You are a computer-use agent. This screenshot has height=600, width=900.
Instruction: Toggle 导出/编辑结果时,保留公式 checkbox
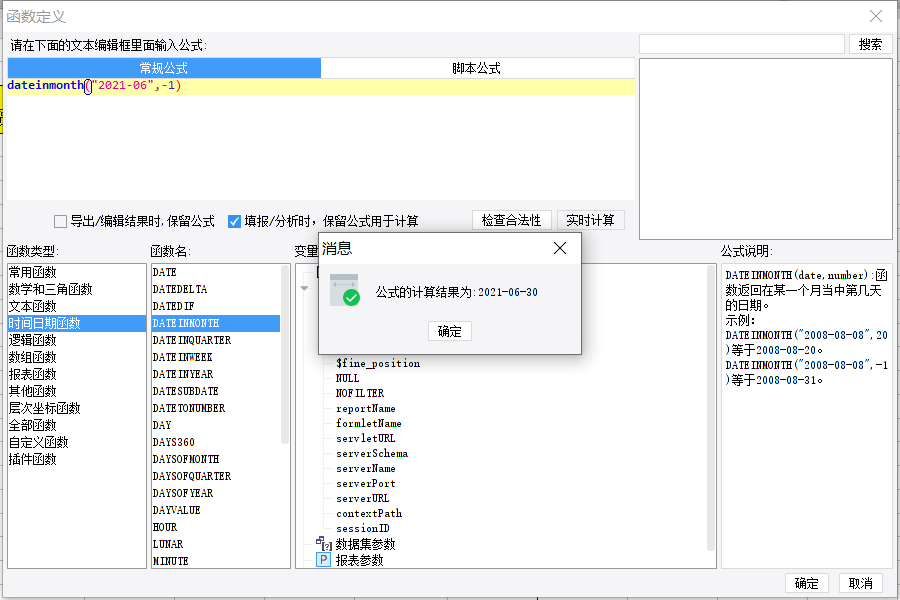(60, 221)
